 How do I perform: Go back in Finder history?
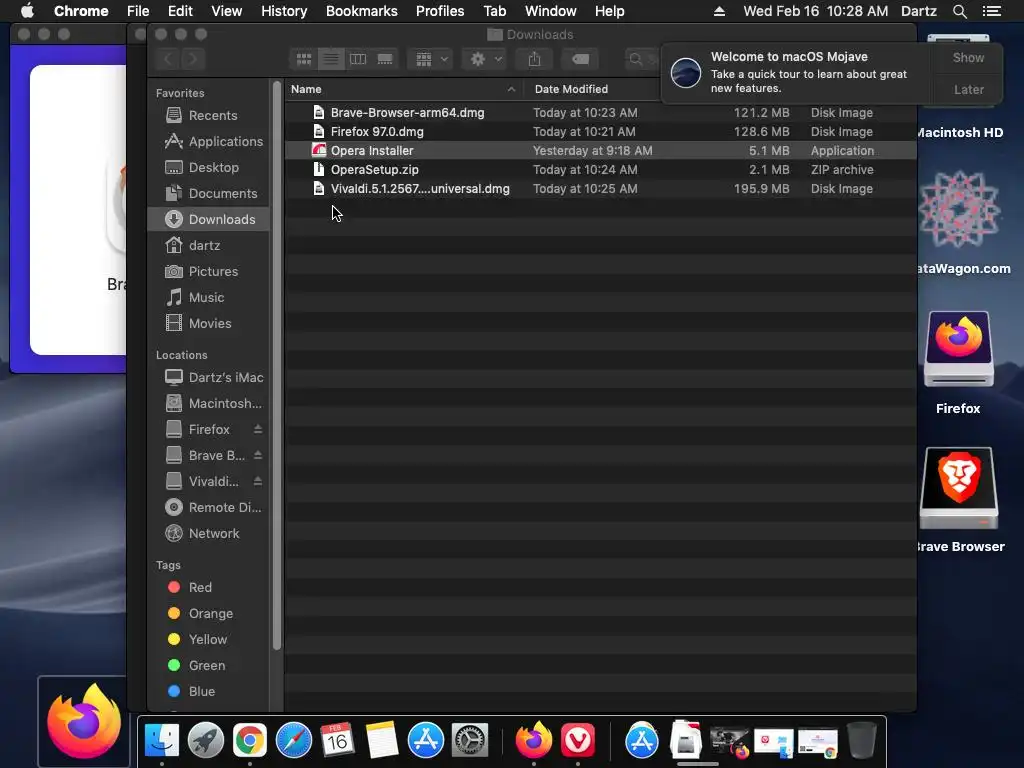click(168, 59)
